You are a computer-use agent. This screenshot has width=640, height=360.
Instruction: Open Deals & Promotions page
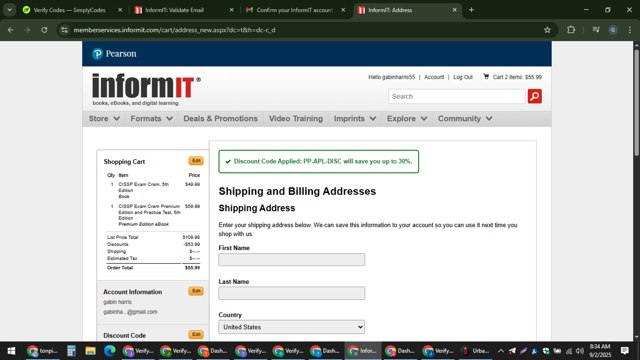220,118
